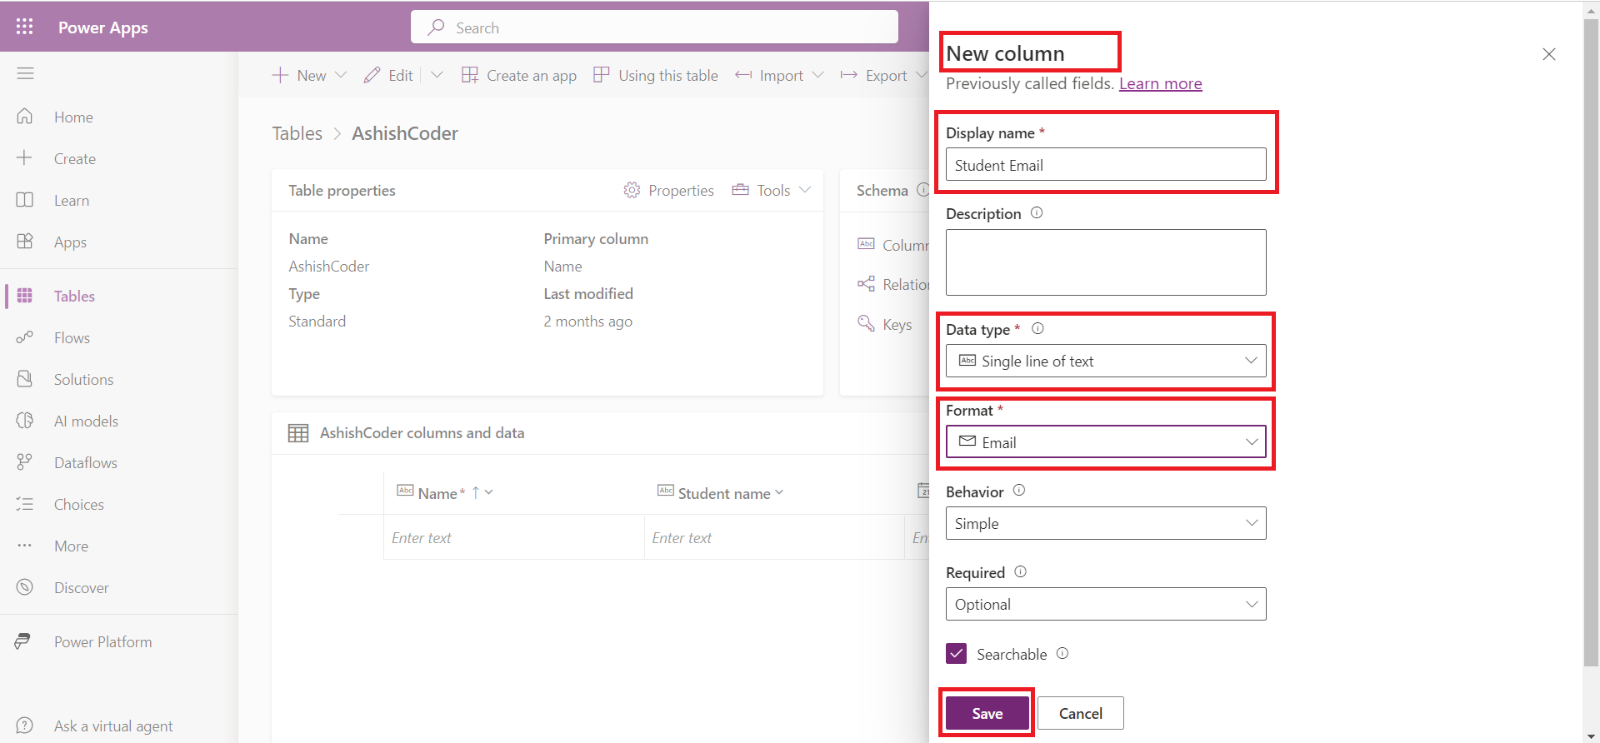This screenshot has height=743, width=1600.
Task: Open the Format dropdown showing Email
Action: [x=1105, y=442]
